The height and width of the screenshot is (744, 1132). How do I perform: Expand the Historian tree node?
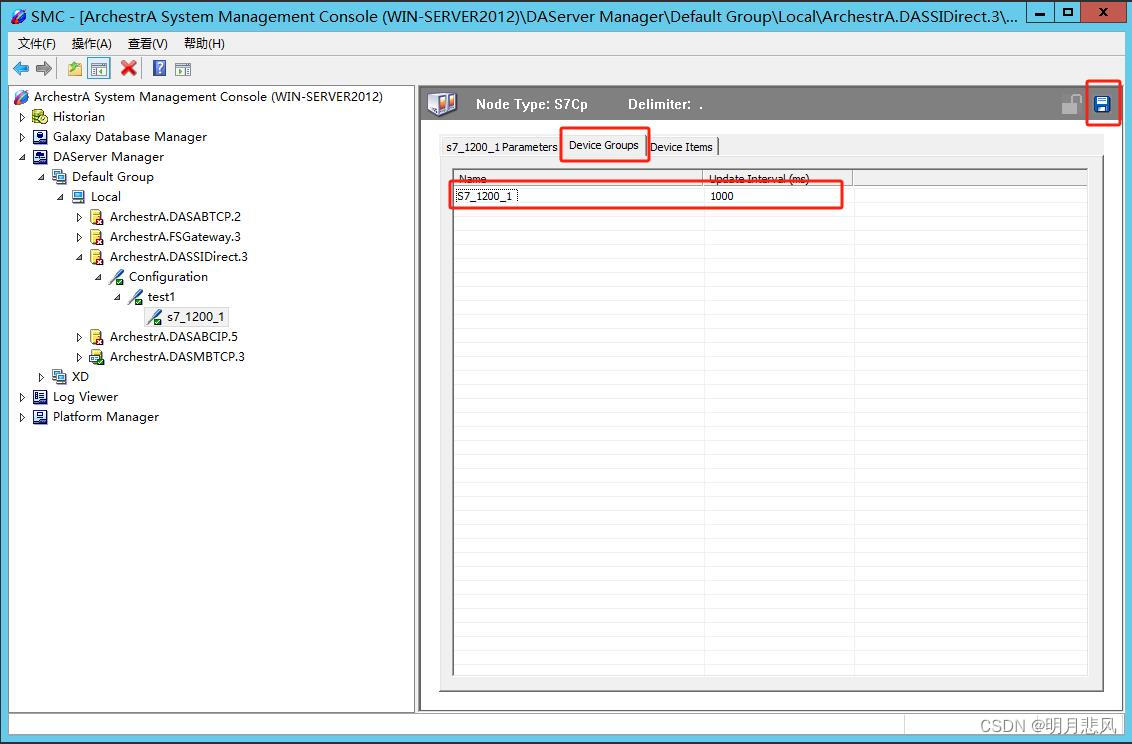pos(22,117)
